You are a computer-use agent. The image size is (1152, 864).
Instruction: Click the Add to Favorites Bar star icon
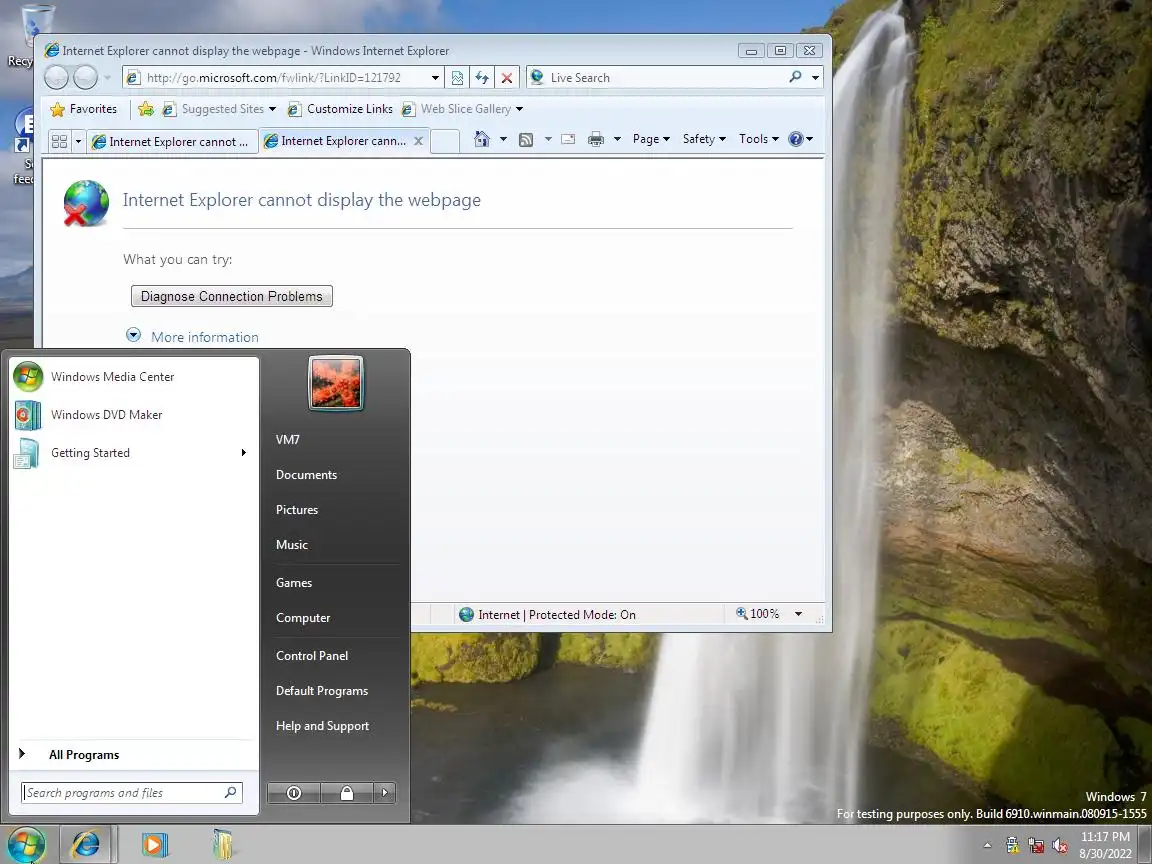click(145, 109)
